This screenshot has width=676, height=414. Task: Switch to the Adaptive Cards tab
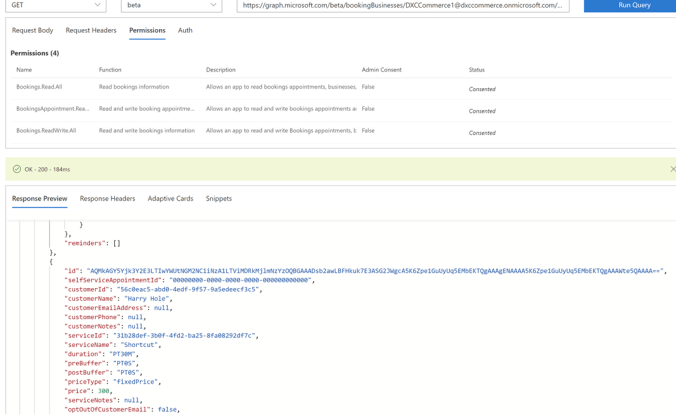coord(170,199)
